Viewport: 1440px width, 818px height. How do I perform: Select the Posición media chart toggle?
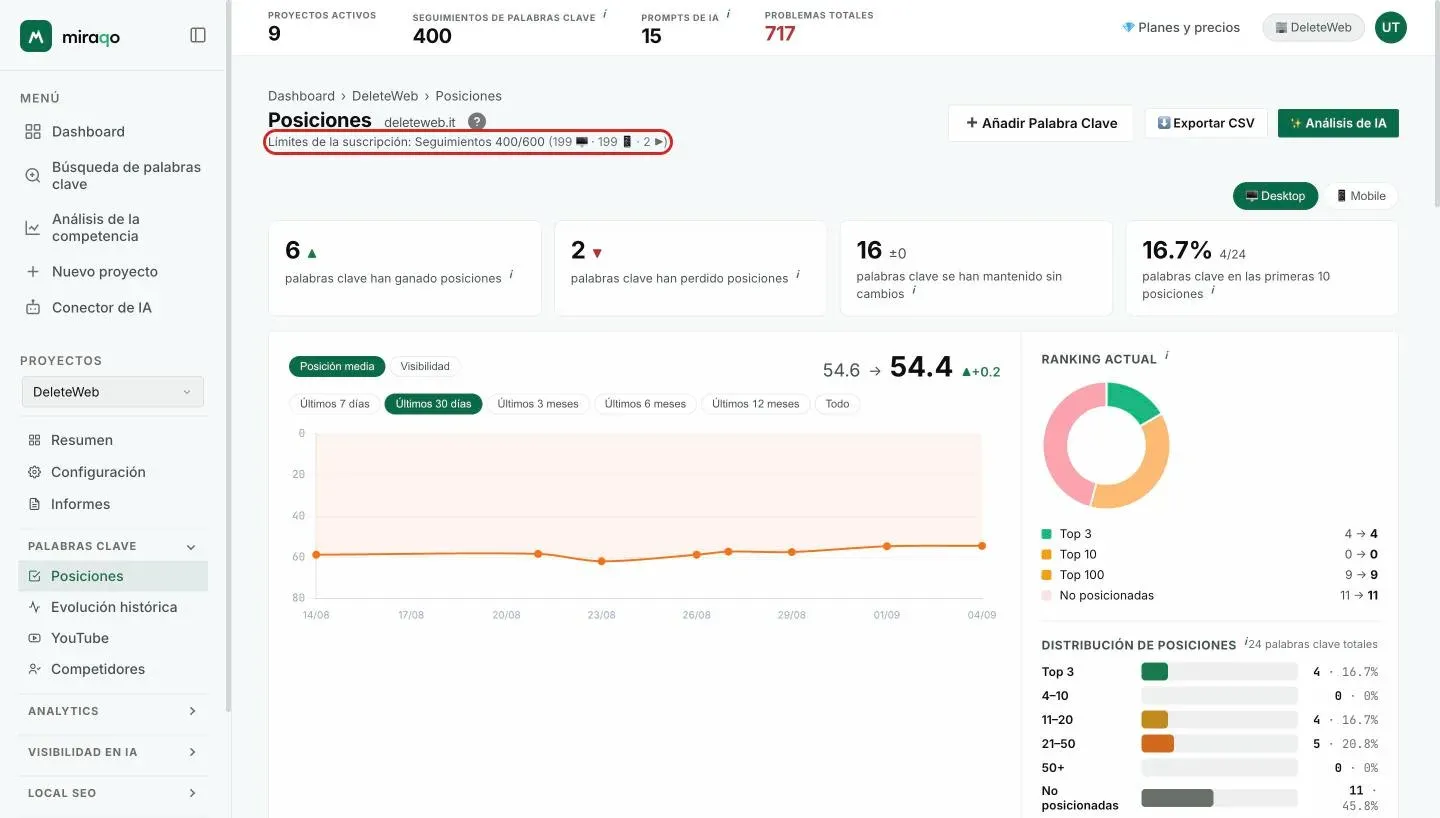click(x=337, y=366)
